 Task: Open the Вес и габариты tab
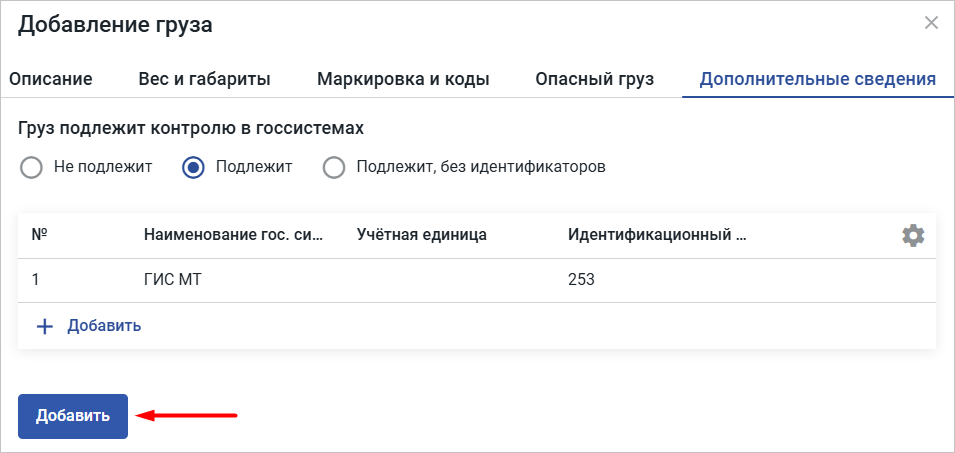pyautogui.click(x=204, y=79)
